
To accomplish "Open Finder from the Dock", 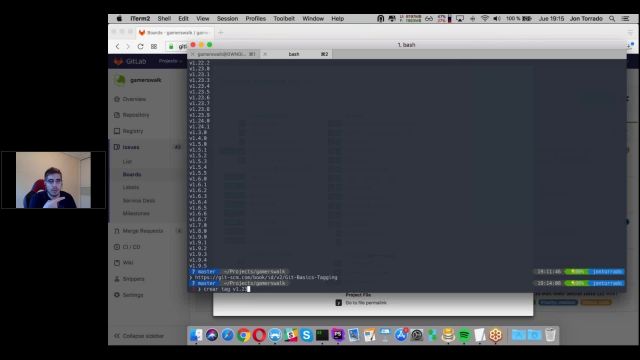I will point(196,335).
